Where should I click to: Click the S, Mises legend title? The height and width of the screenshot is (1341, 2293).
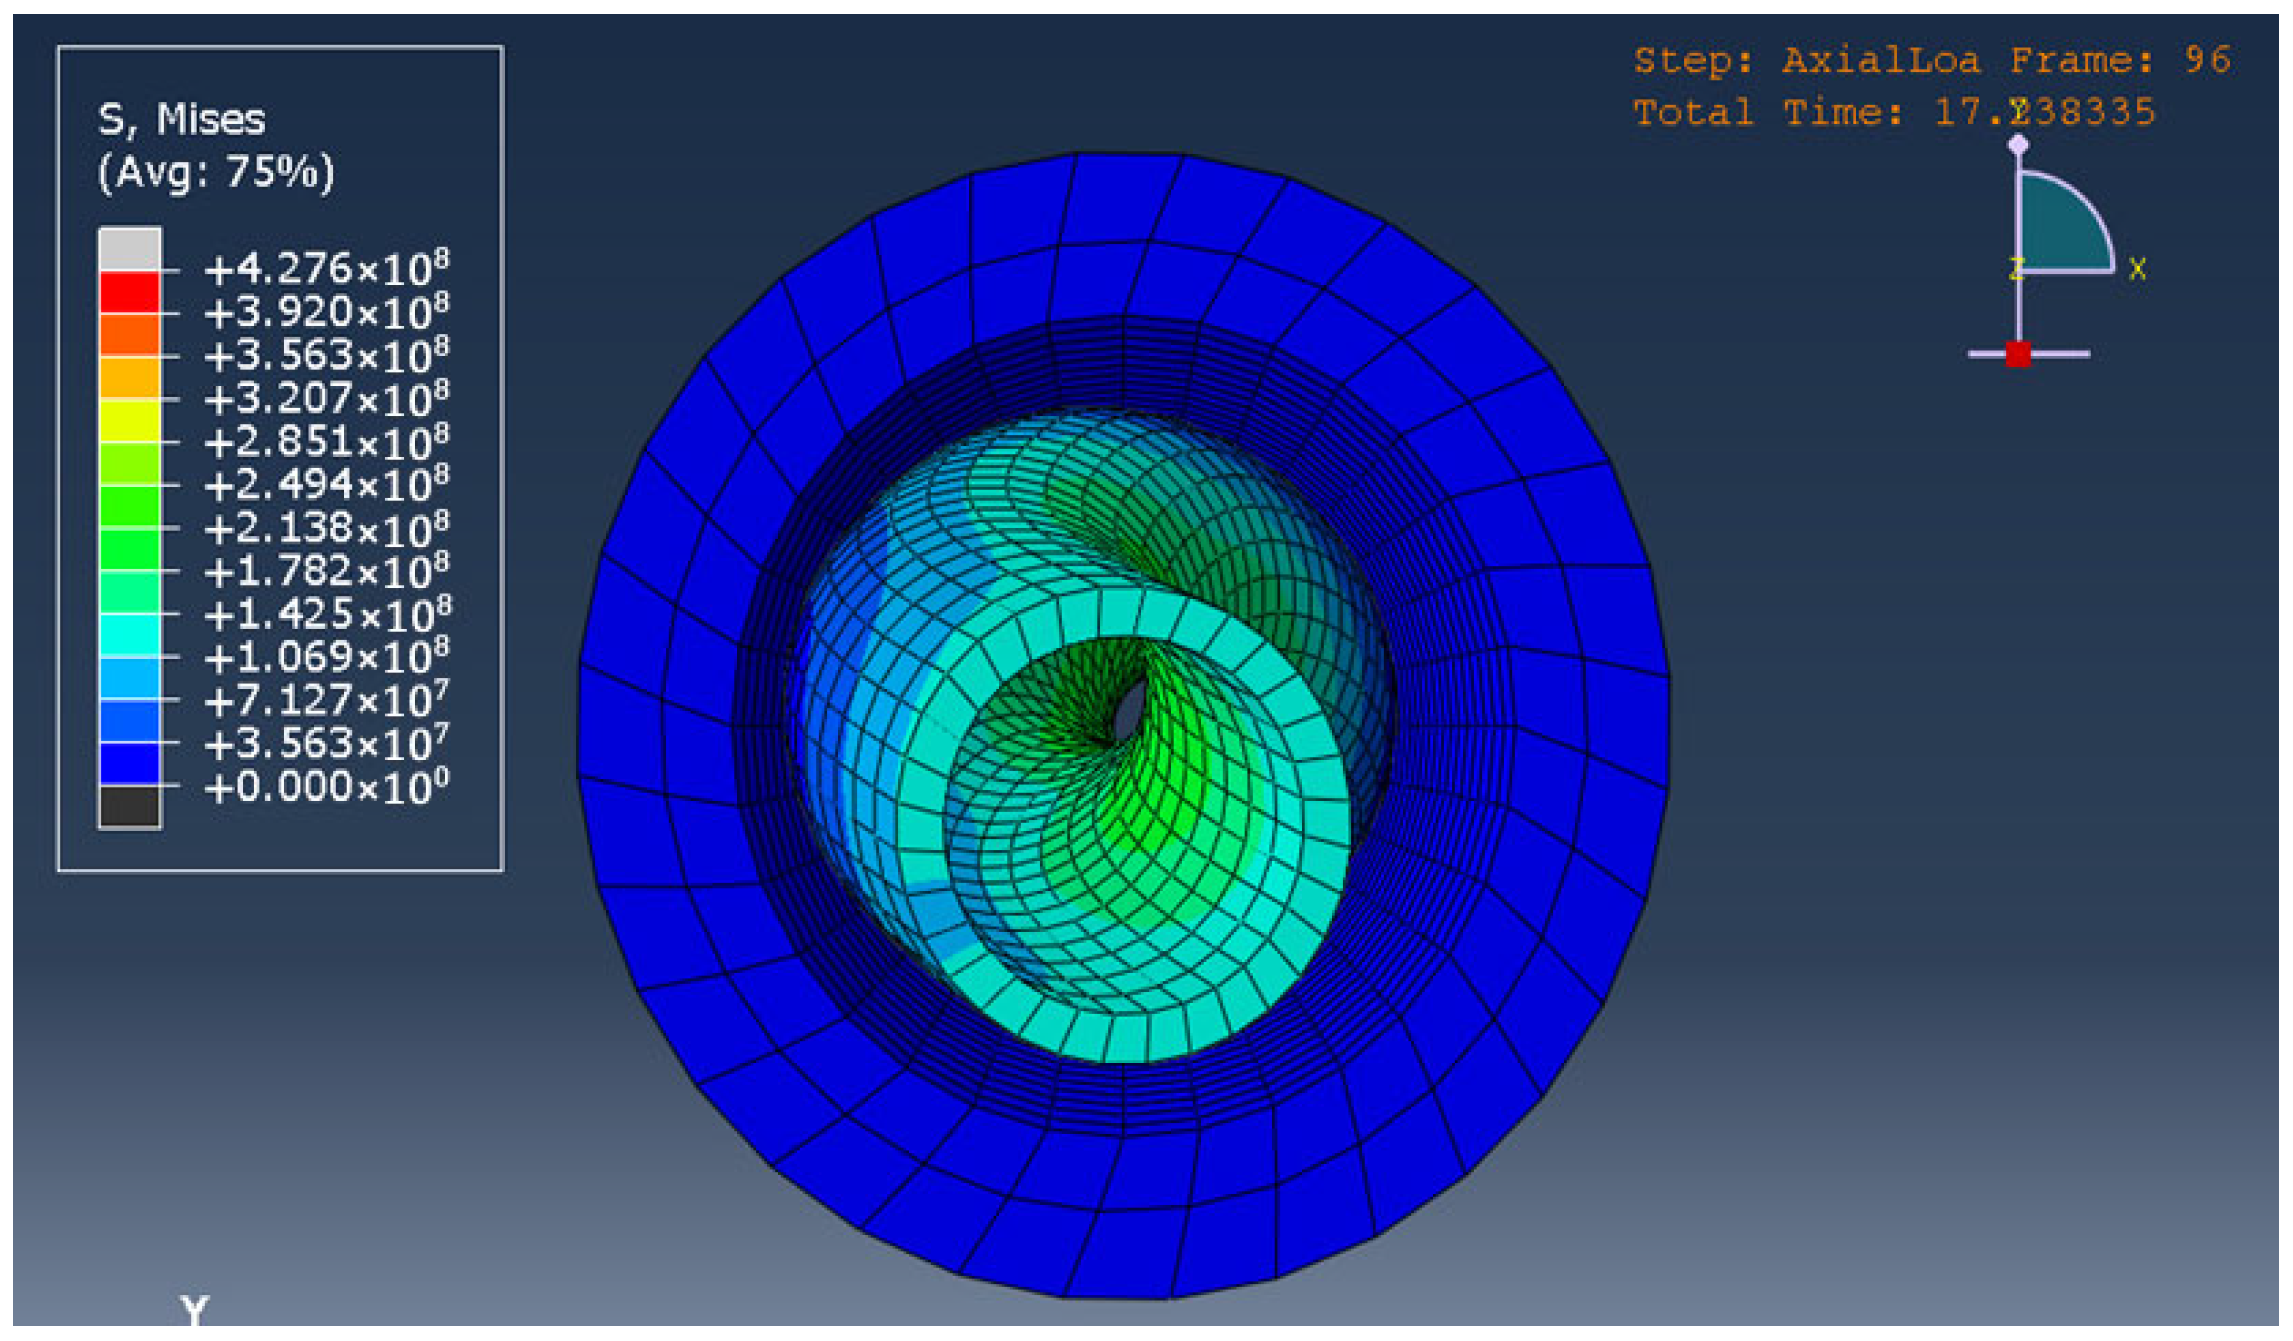[x=182, y=120]
